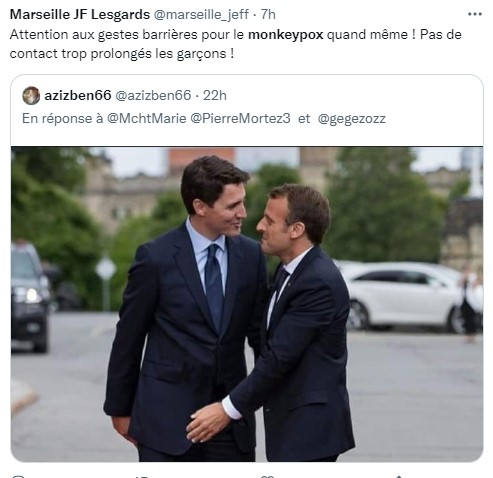Click the @marseille_jeff handle
The width and height of the screenshot is (493, 478).
[201, 15]
